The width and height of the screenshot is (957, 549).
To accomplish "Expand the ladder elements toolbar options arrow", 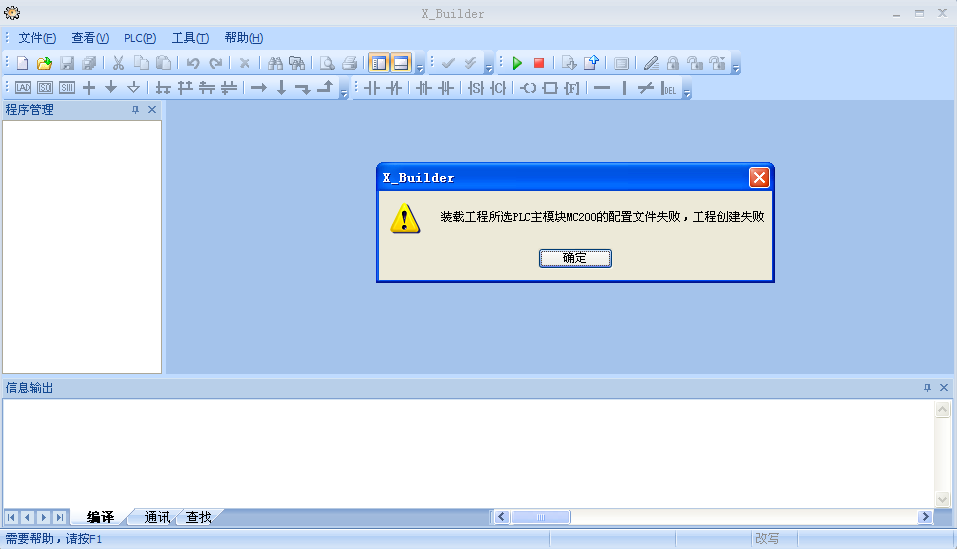I will pyautogui.click(x=687, y=92).
